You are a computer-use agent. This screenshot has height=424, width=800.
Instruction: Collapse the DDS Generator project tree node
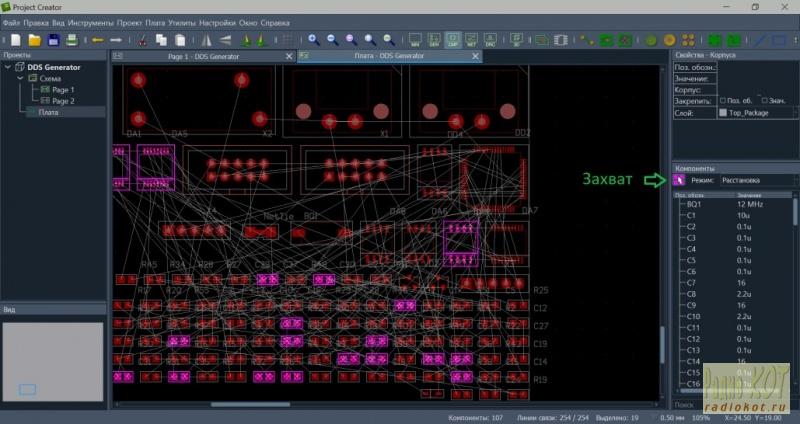8,67
